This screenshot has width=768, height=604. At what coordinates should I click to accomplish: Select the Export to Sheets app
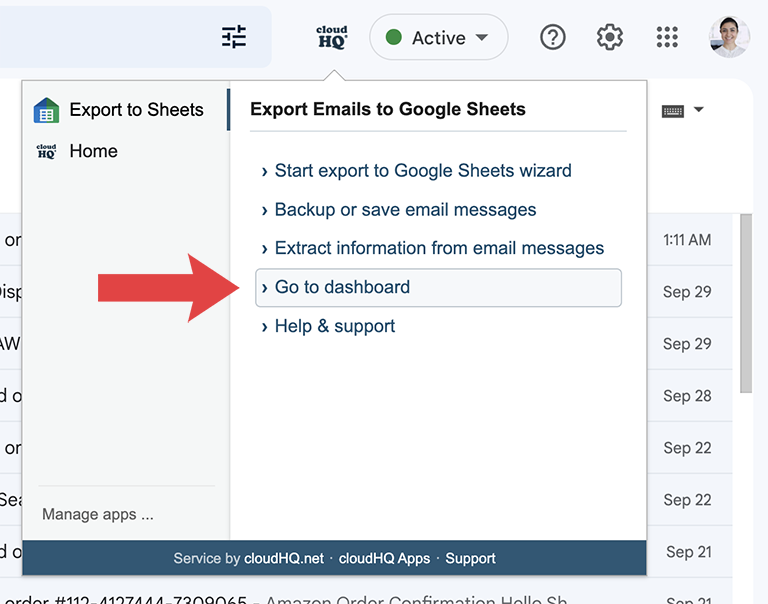(126, 110)
